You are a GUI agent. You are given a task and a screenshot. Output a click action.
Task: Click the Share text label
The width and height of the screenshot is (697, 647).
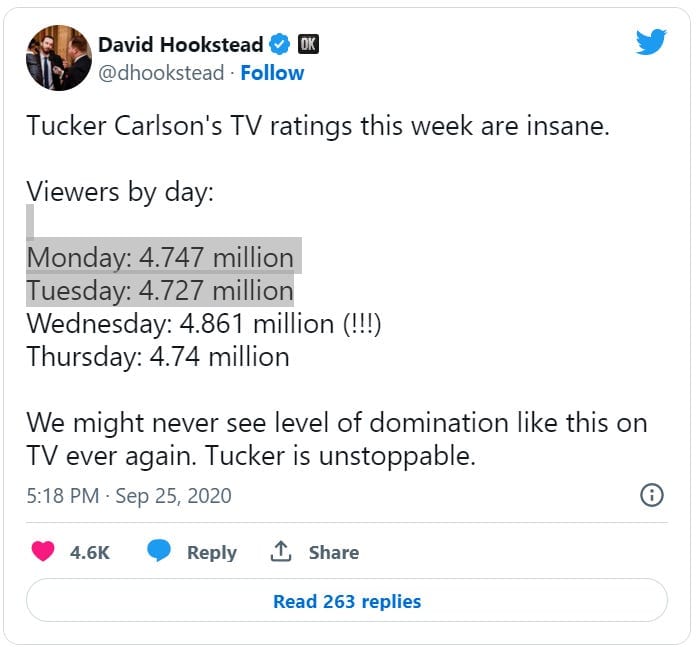[x=334, y=552]
